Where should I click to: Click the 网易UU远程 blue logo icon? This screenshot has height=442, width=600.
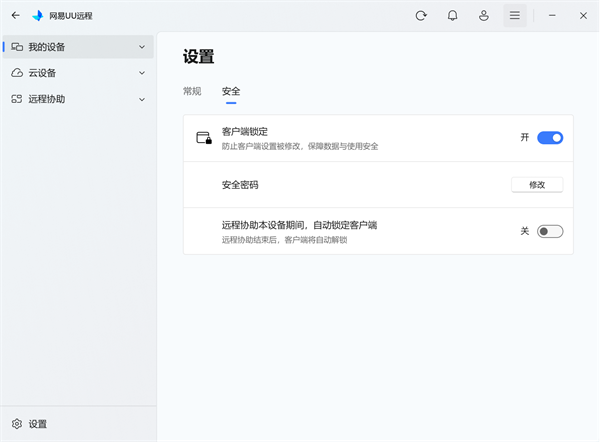[38, 15]
